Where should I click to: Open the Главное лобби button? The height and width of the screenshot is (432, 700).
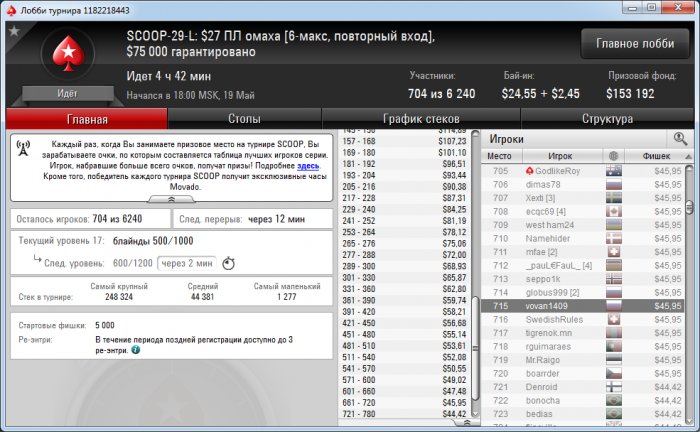[635, 44]
